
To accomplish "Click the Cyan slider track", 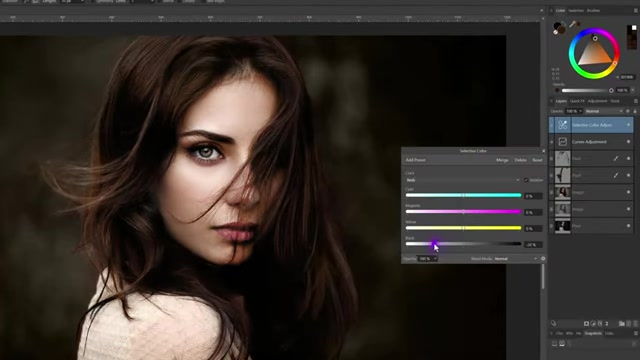I will click(x=463, y=196).
